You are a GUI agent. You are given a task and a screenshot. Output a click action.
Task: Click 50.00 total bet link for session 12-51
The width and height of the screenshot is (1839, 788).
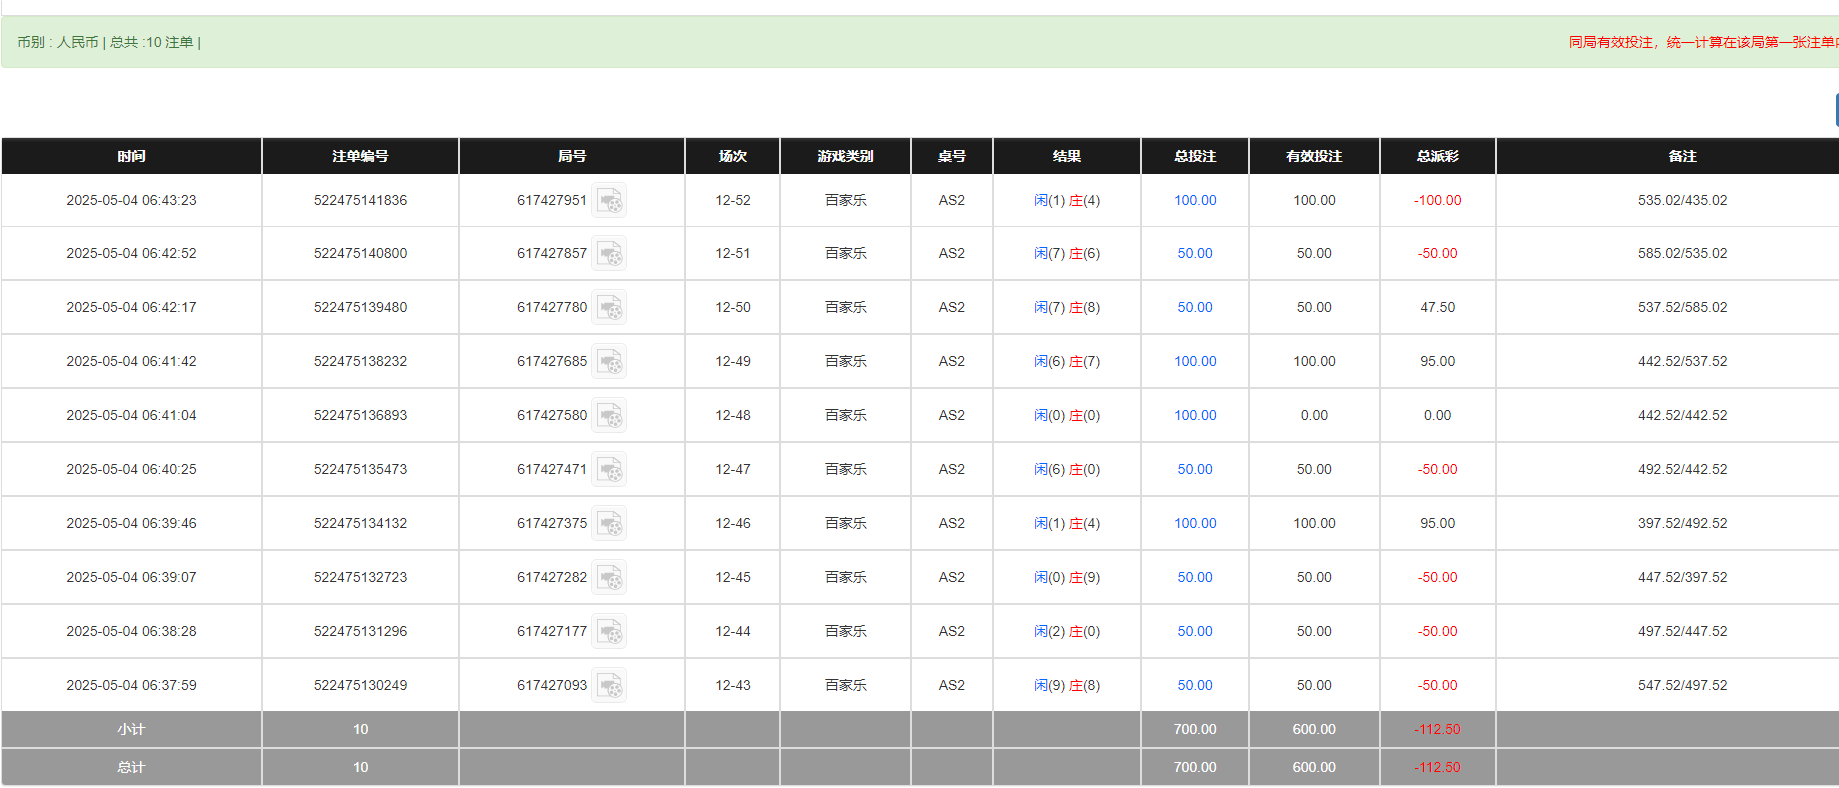(1194, 254)
